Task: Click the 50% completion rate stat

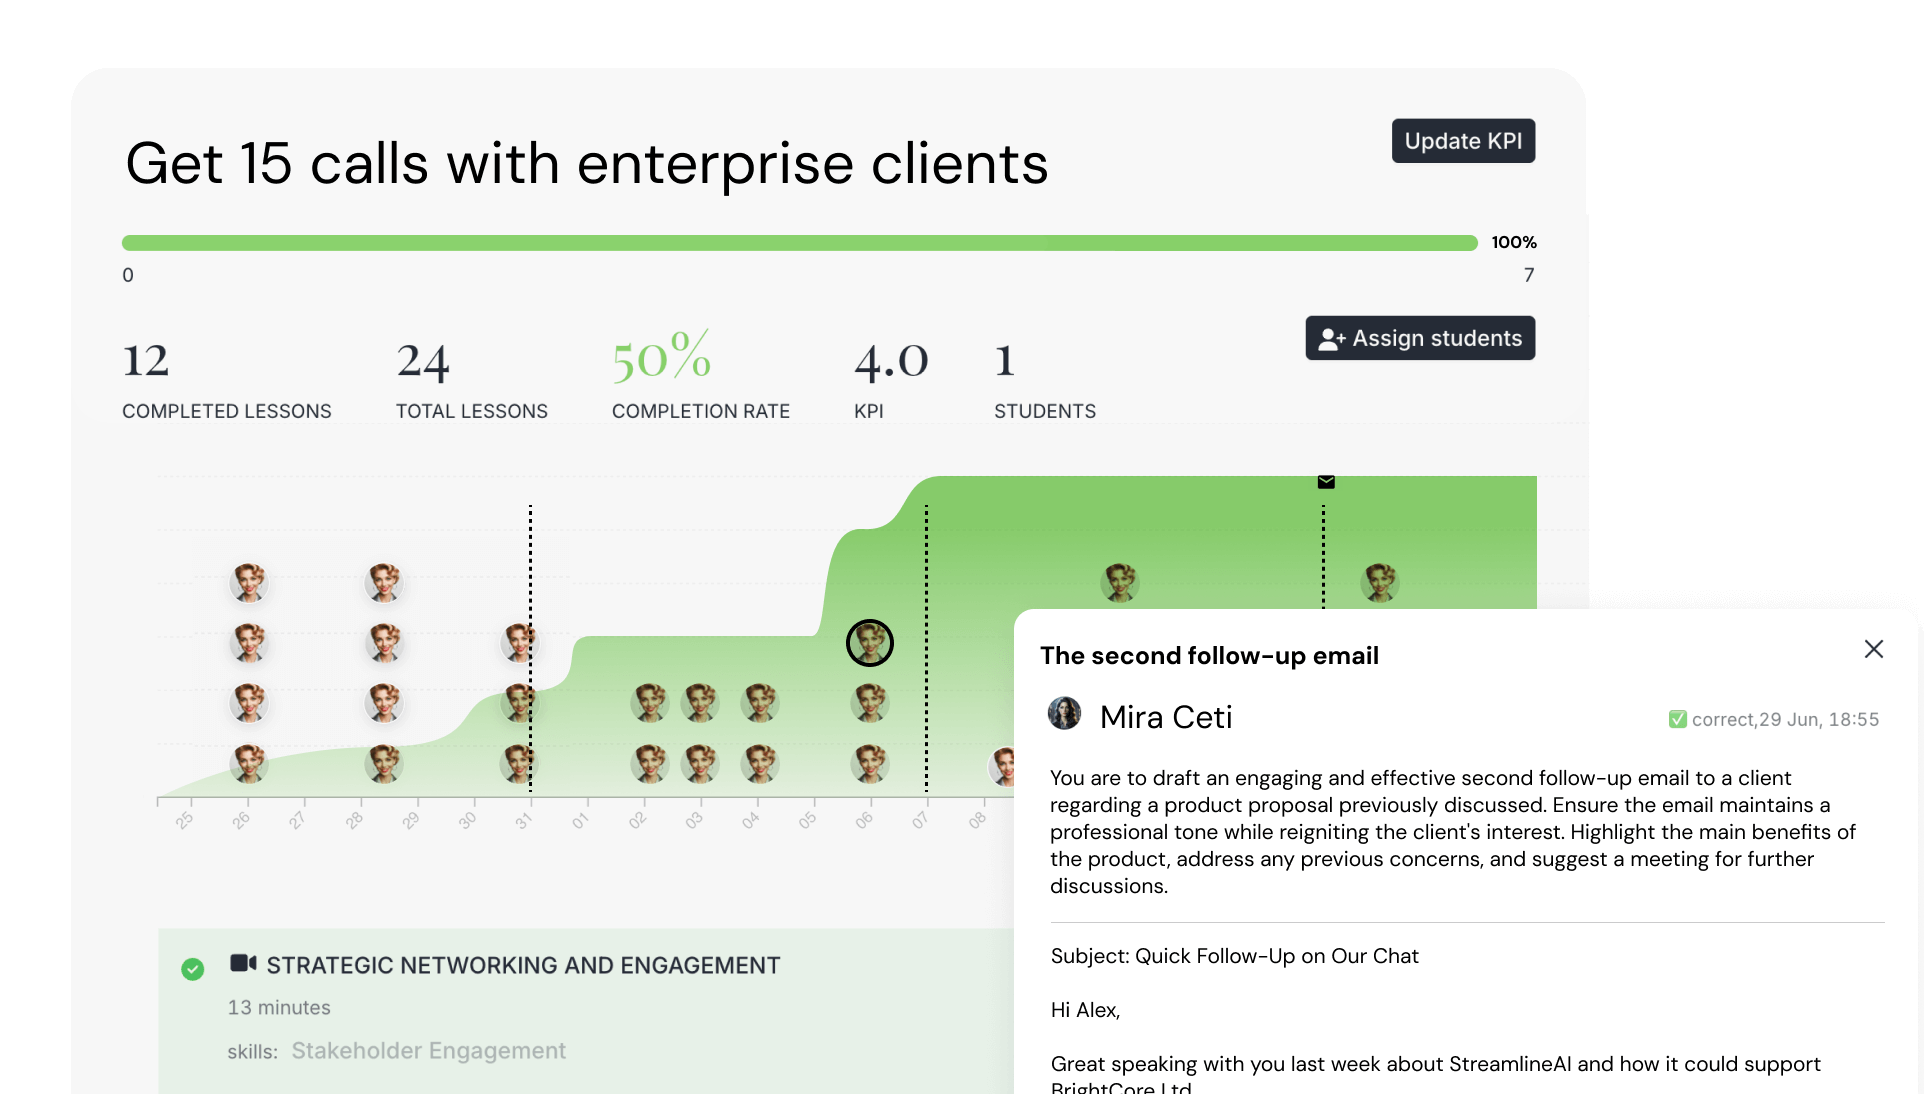Action: [x=662, y=360]
